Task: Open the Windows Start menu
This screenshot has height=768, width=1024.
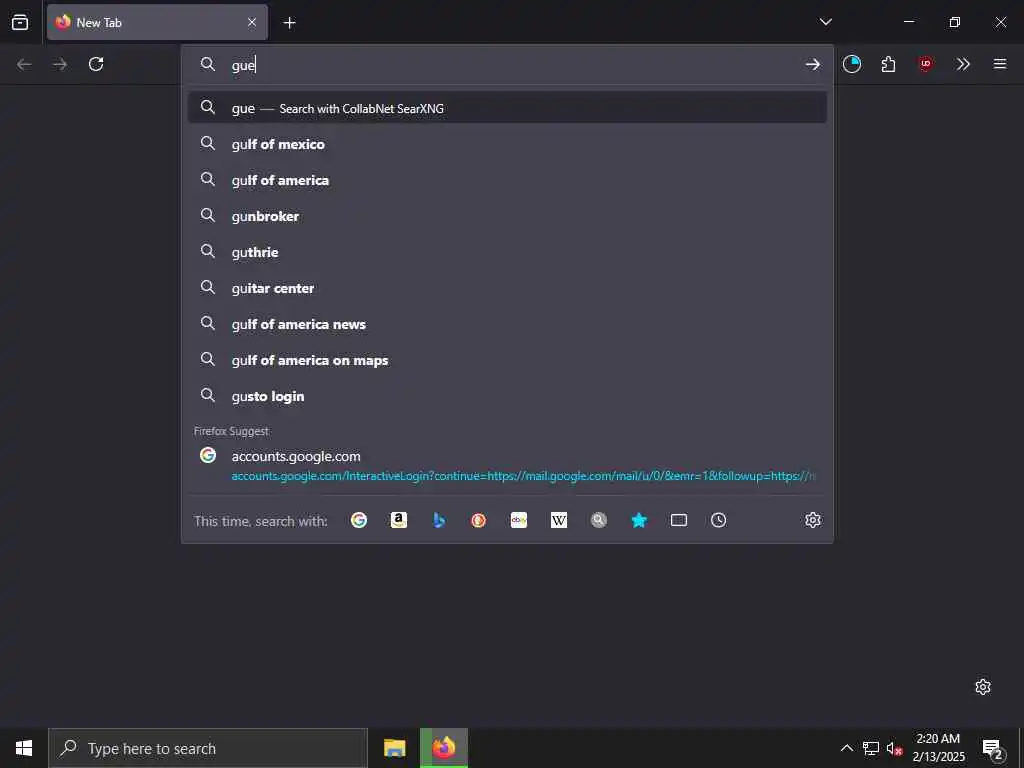Action: point(24,748)
